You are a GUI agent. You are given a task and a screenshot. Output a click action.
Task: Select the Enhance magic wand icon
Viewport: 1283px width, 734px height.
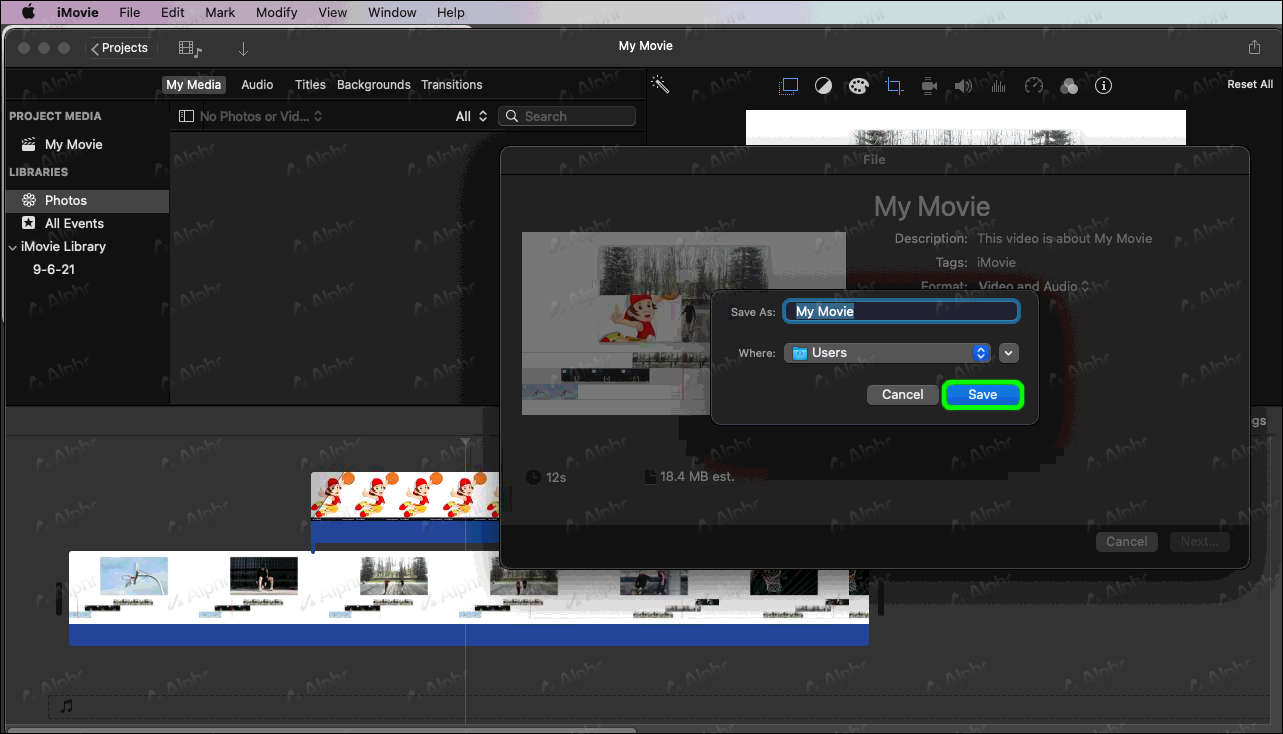pos(659,85)
